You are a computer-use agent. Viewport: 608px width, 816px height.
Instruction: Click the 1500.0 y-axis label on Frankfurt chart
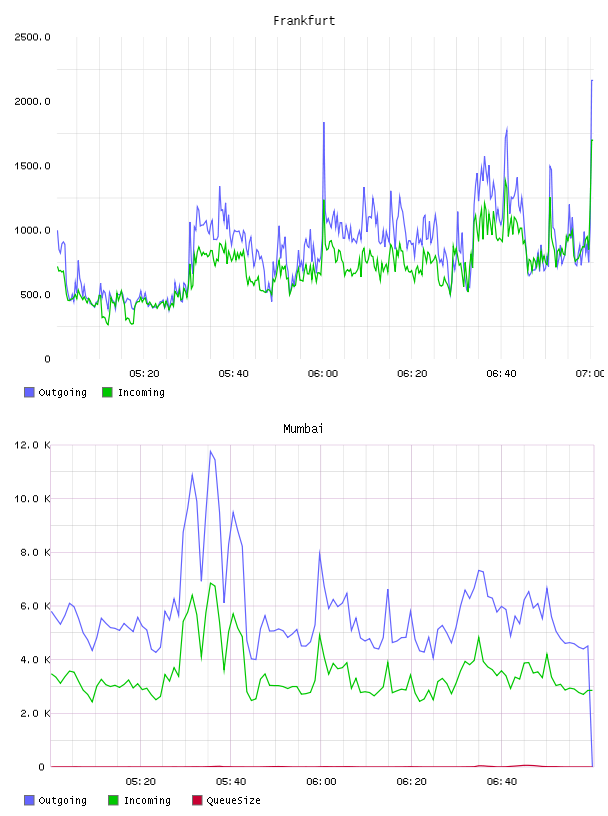click(32, 166)
